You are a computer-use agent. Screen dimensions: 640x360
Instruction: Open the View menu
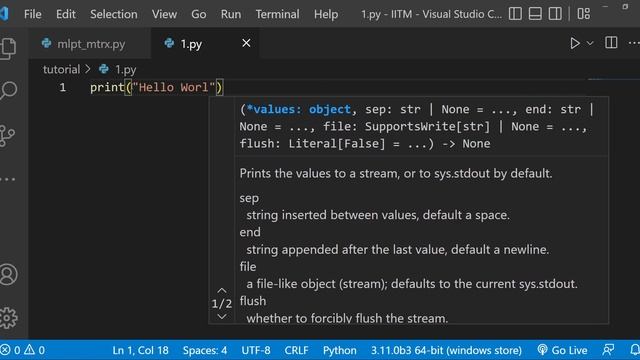pos(164,14)
